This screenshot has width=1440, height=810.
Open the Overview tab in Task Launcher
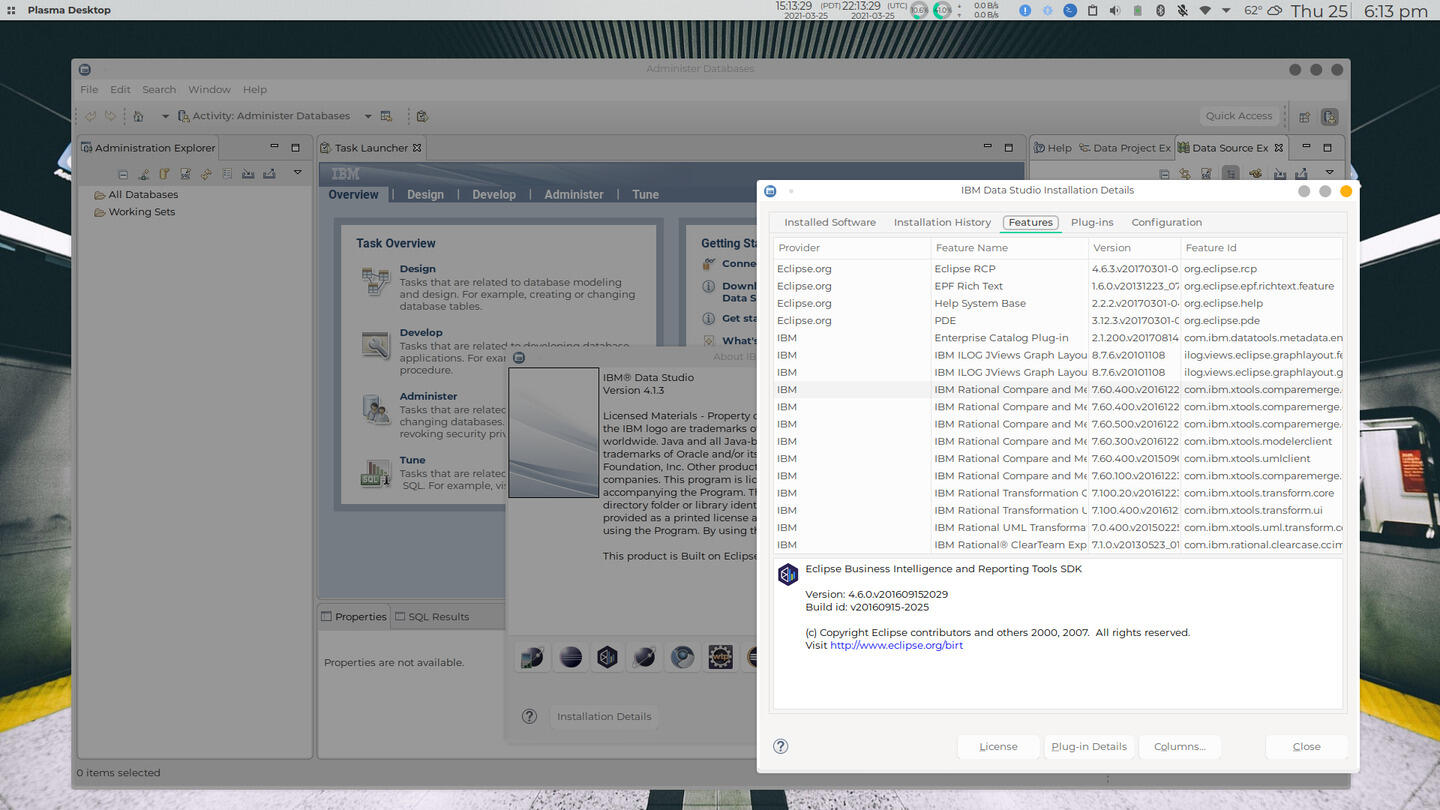pyautogui.click(x=353, y=194)
